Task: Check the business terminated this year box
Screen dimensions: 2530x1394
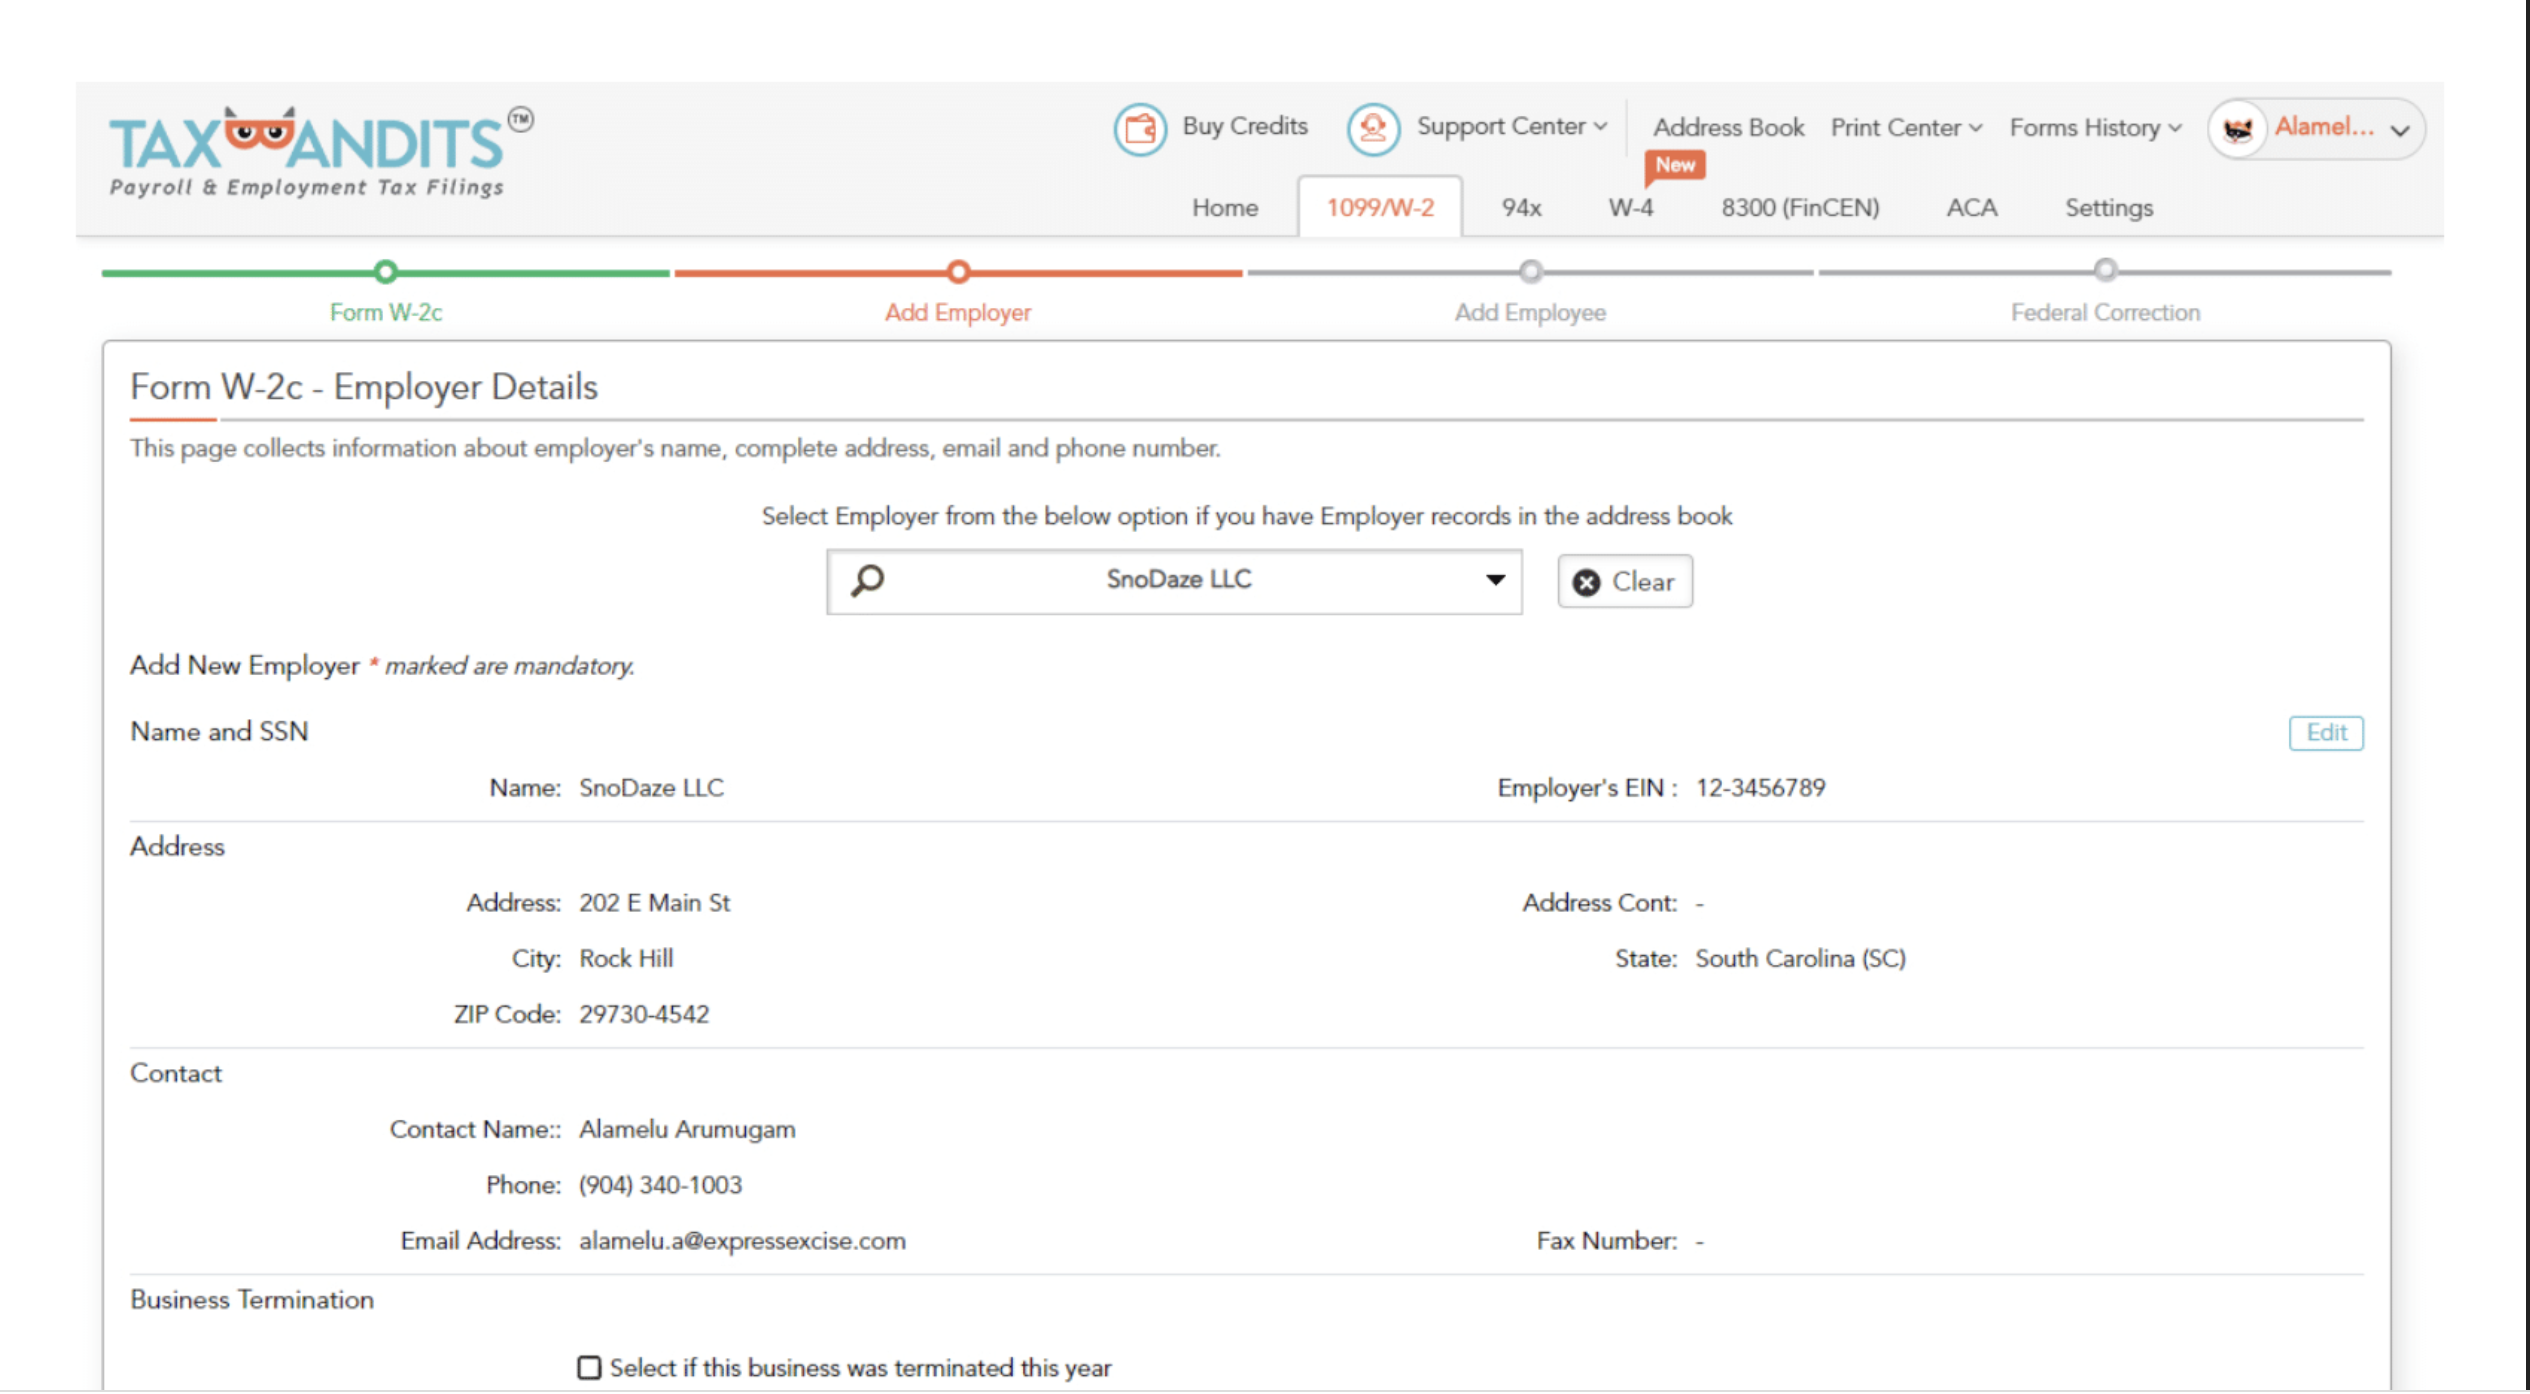Action: pos(589,1367)
